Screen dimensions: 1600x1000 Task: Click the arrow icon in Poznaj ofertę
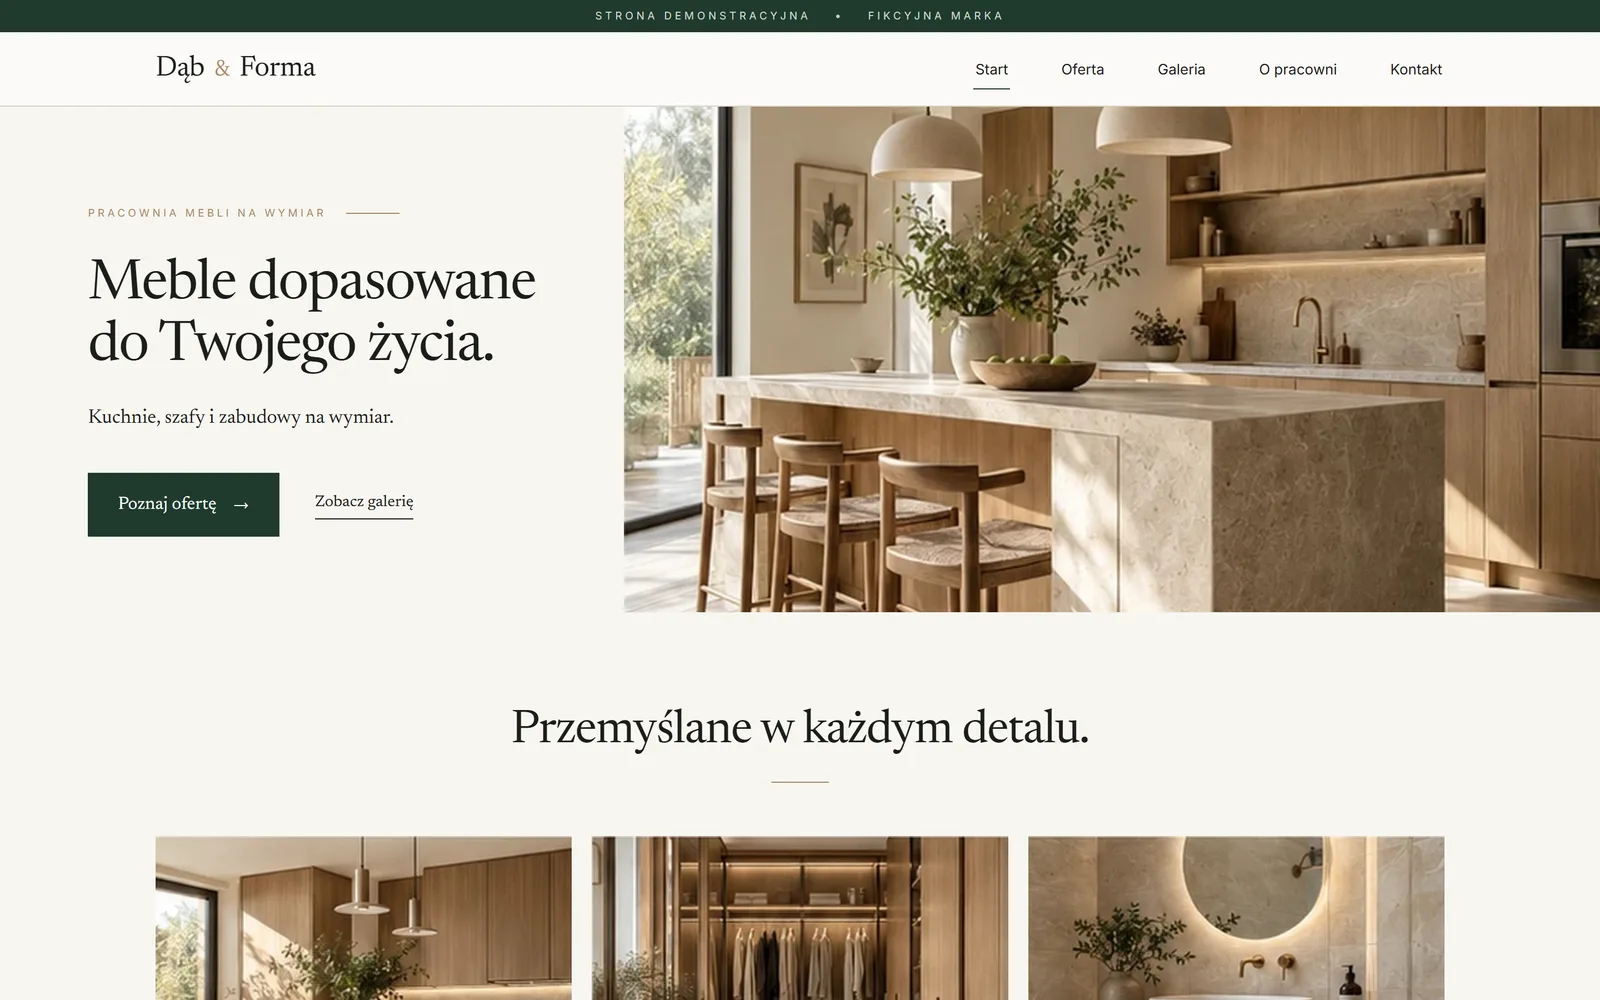(x=241, y=505)
